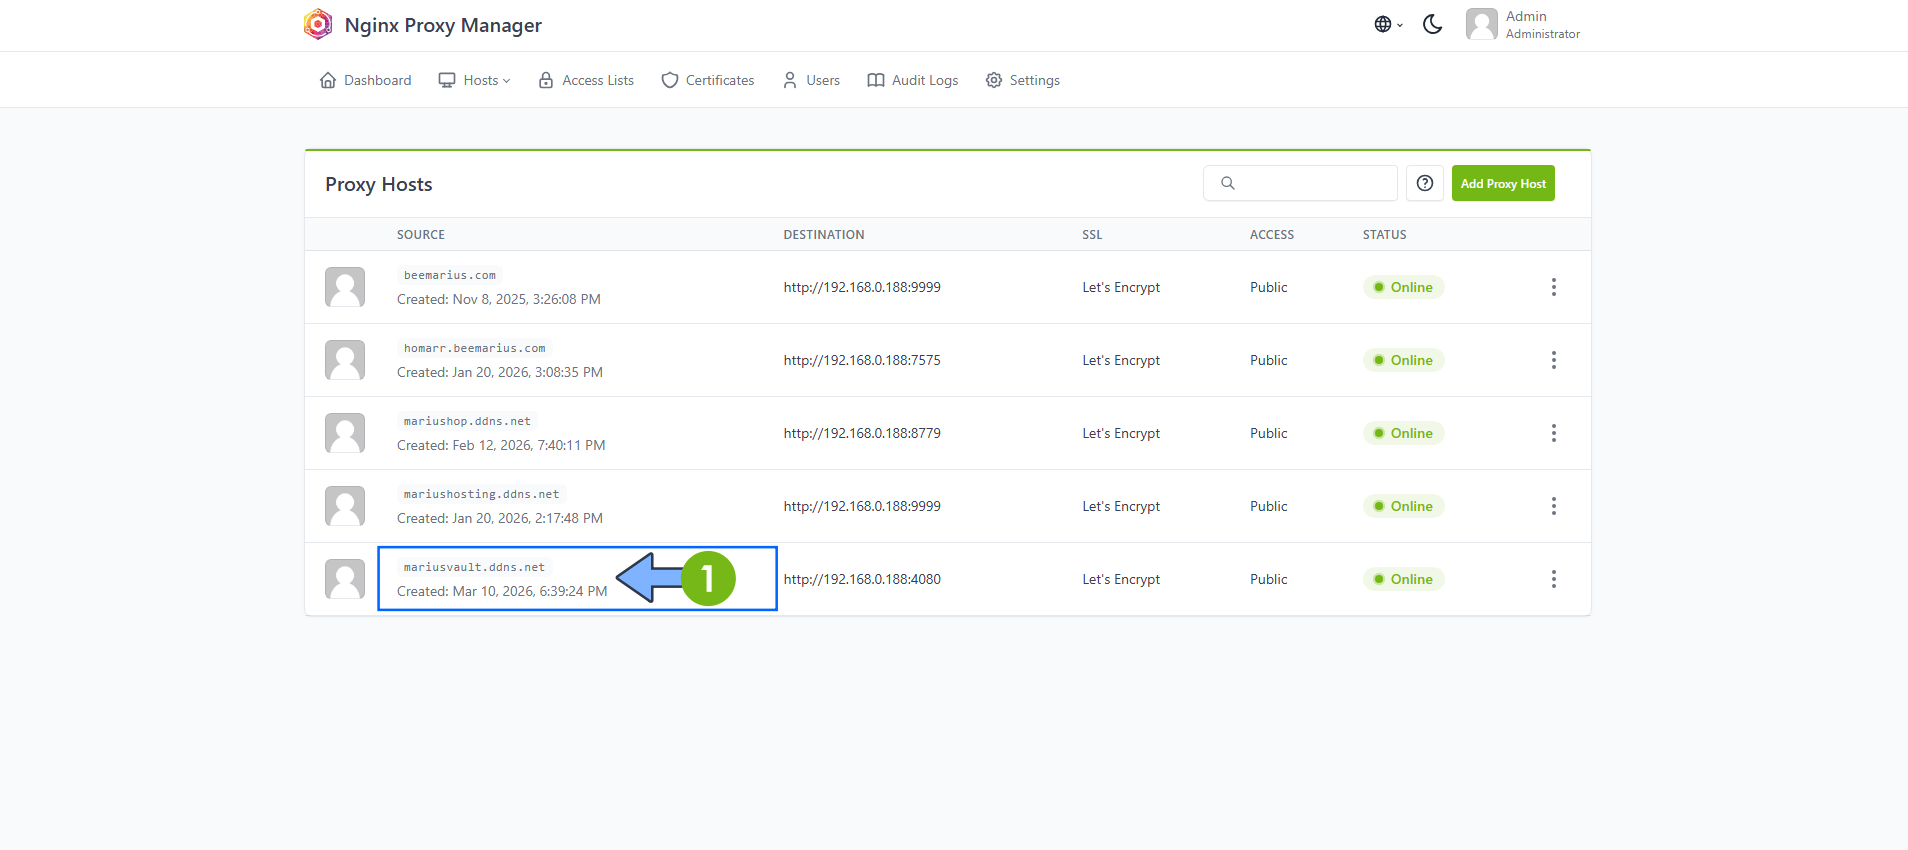1908x850 pixels.
Task: Open actions menu for mariushosting.ddns.net
Action: click(x=1553, y=507)
